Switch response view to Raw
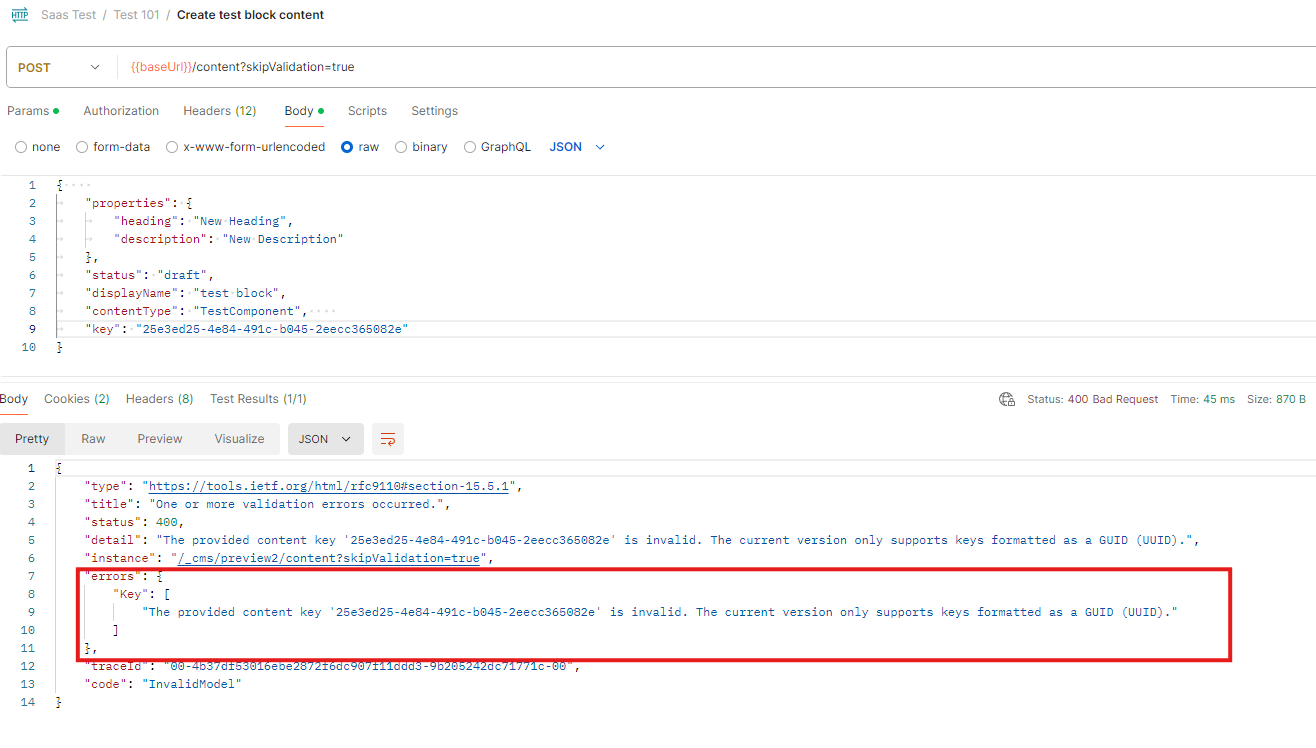Image resolution: width=1316 pixels, height=748 pixels. [93, 439]
